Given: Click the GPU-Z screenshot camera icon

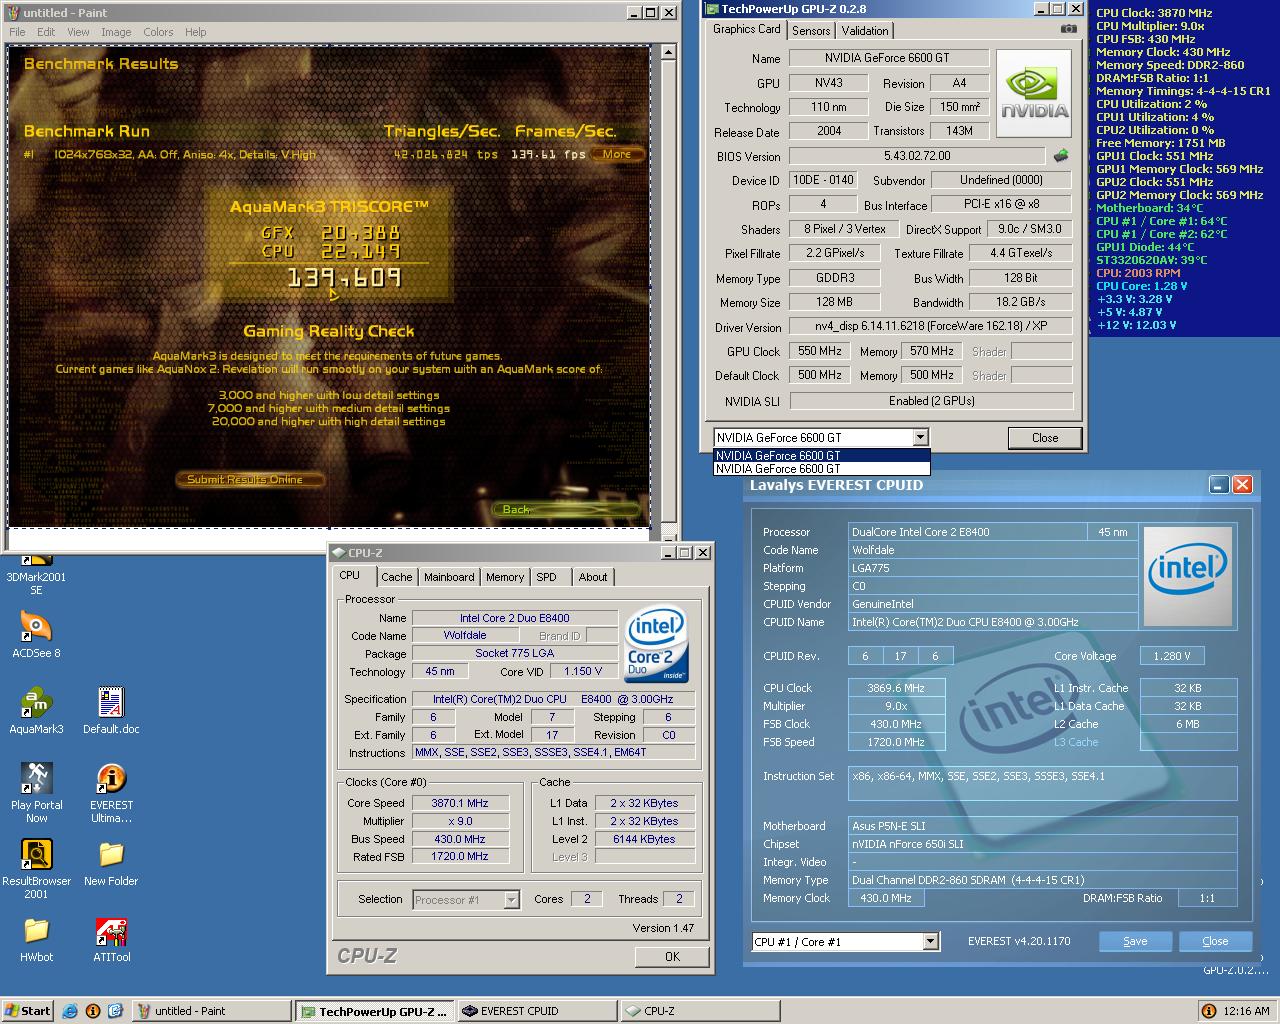Looking at the screenshot, I should pos(1069,29).
